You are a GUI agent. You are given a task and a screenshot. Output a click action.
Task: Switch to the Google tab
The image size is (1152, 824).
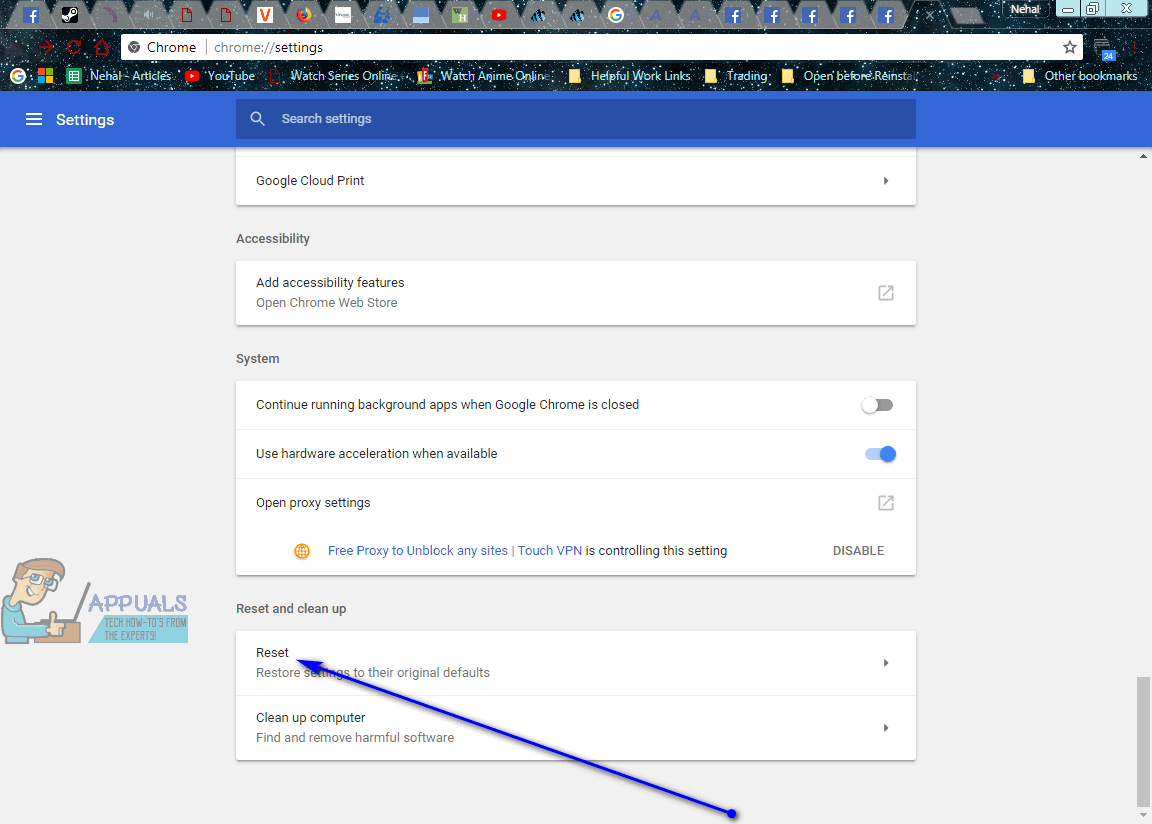(x=616, y=15)
